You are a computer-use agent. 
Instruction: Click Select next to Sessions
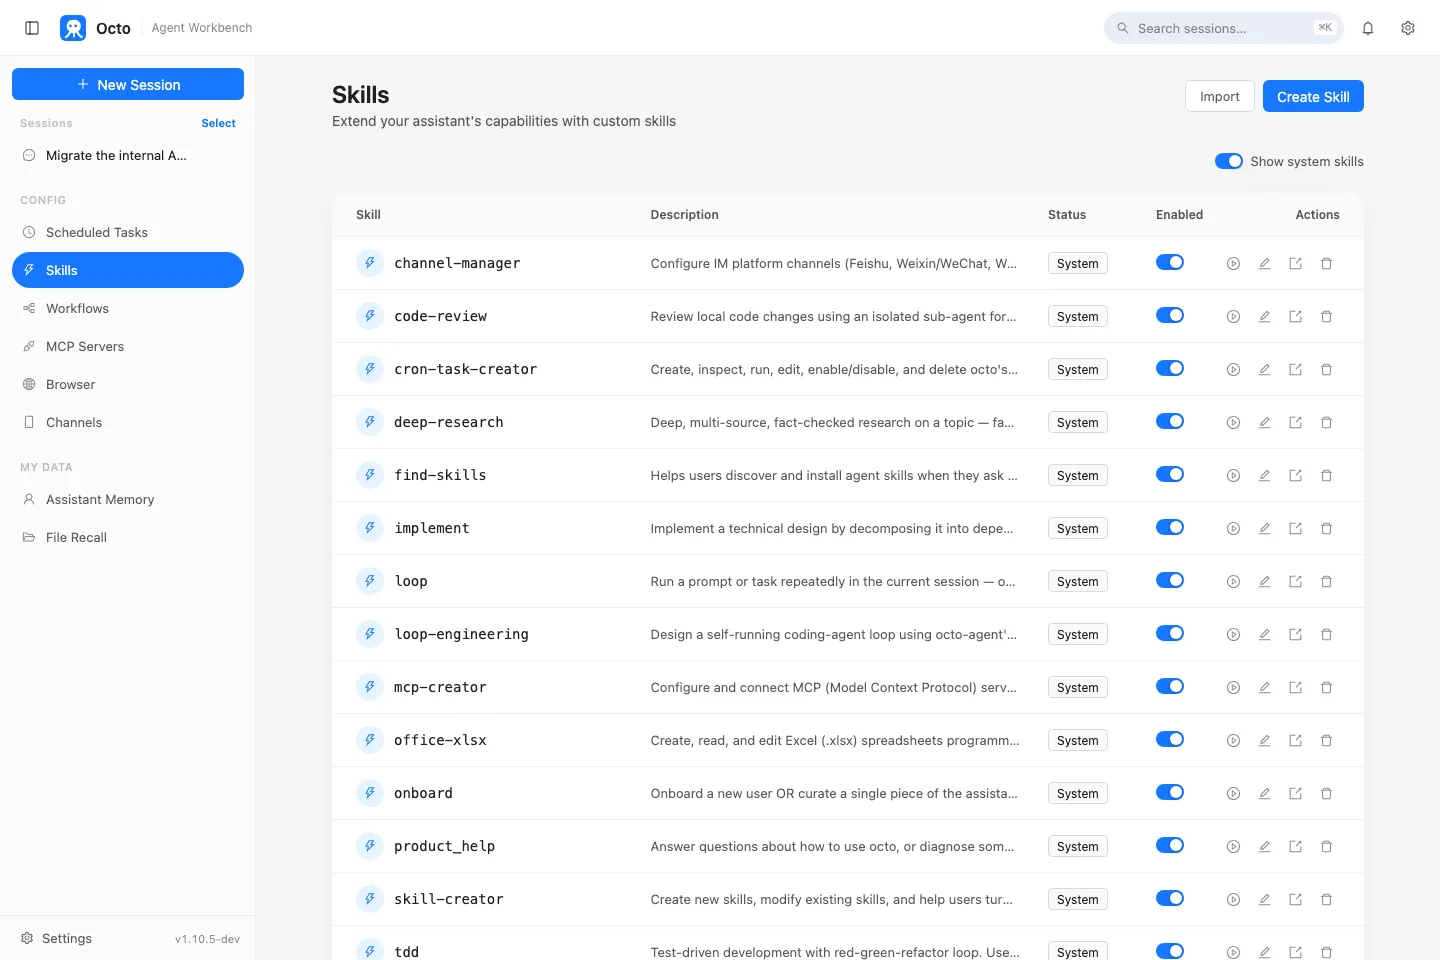pyautogui.click(x=218, y=123)
